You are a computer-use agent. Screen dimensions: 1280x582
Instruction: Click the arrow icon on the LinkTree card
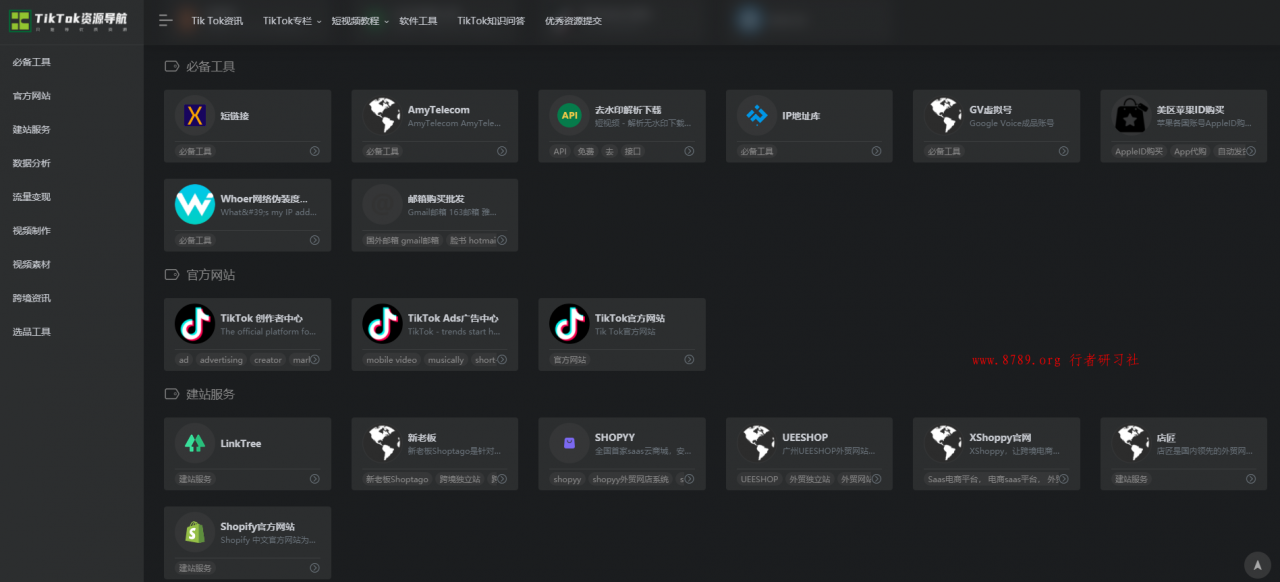[x=314, y=479]
